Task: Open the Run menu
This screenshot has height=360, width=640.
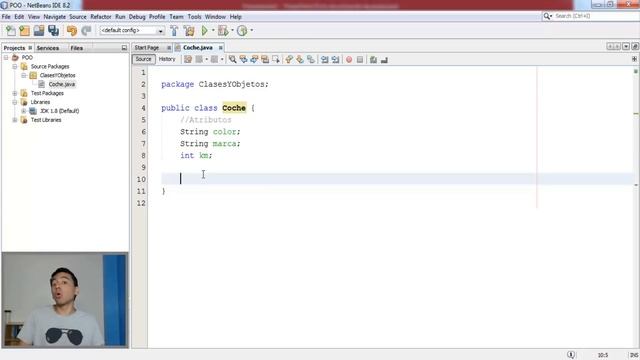Action: click(120, 17)
